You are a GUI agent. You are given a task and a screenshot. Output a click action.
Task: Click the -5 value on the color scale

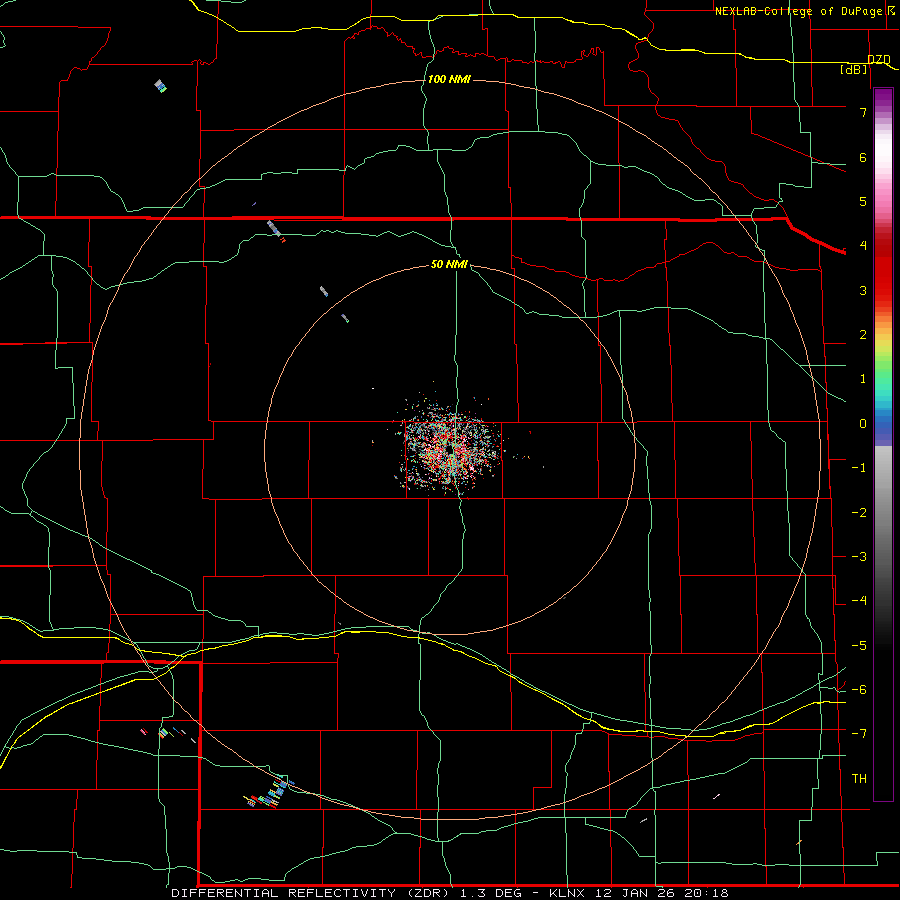coord(859,646)
